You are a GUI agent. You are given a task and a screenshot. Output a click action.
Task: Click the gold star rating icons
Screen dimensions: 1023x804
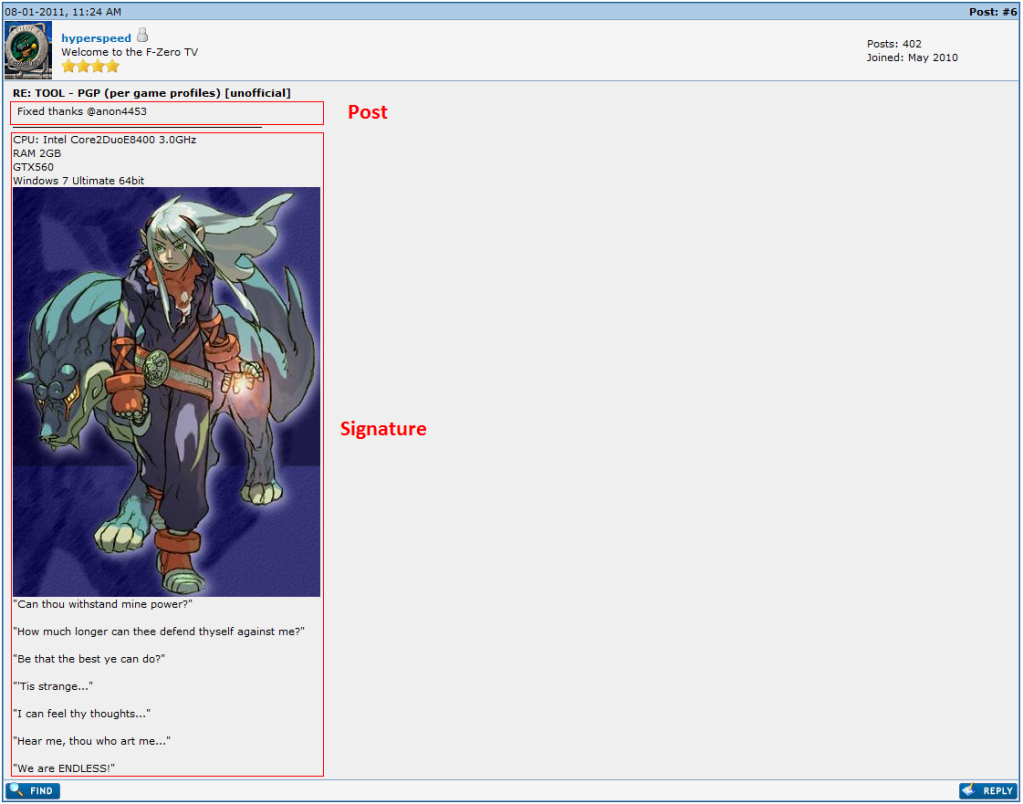[x=90, y=66]
